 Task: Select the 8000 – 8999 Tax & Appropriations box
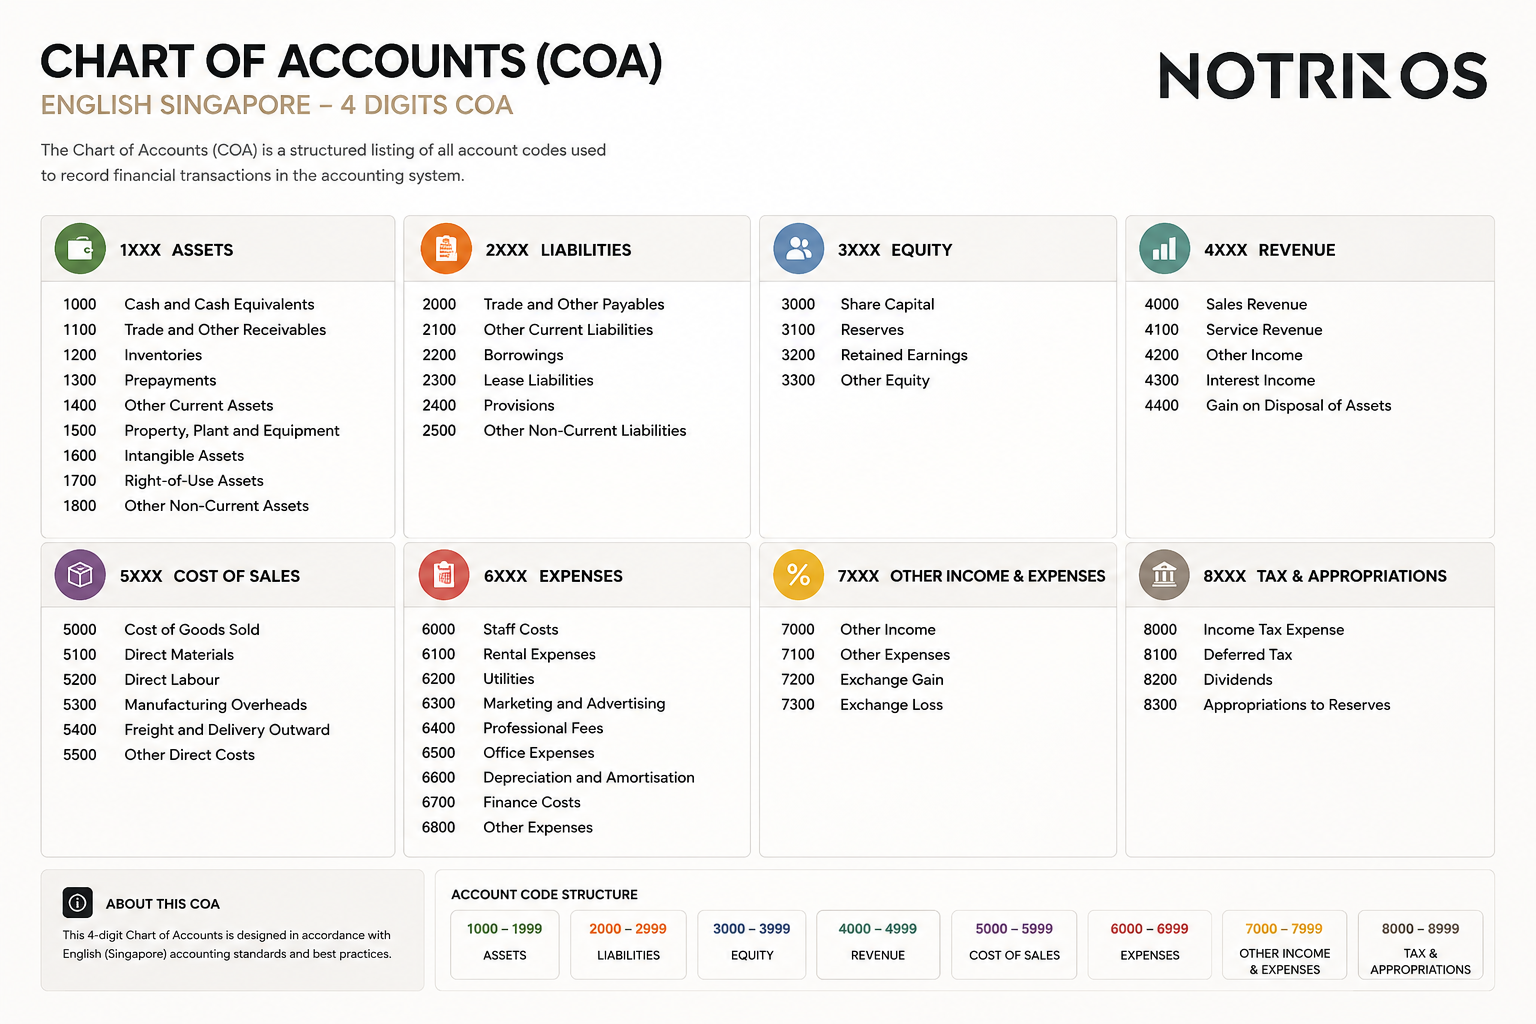(x=1420, y=944)
